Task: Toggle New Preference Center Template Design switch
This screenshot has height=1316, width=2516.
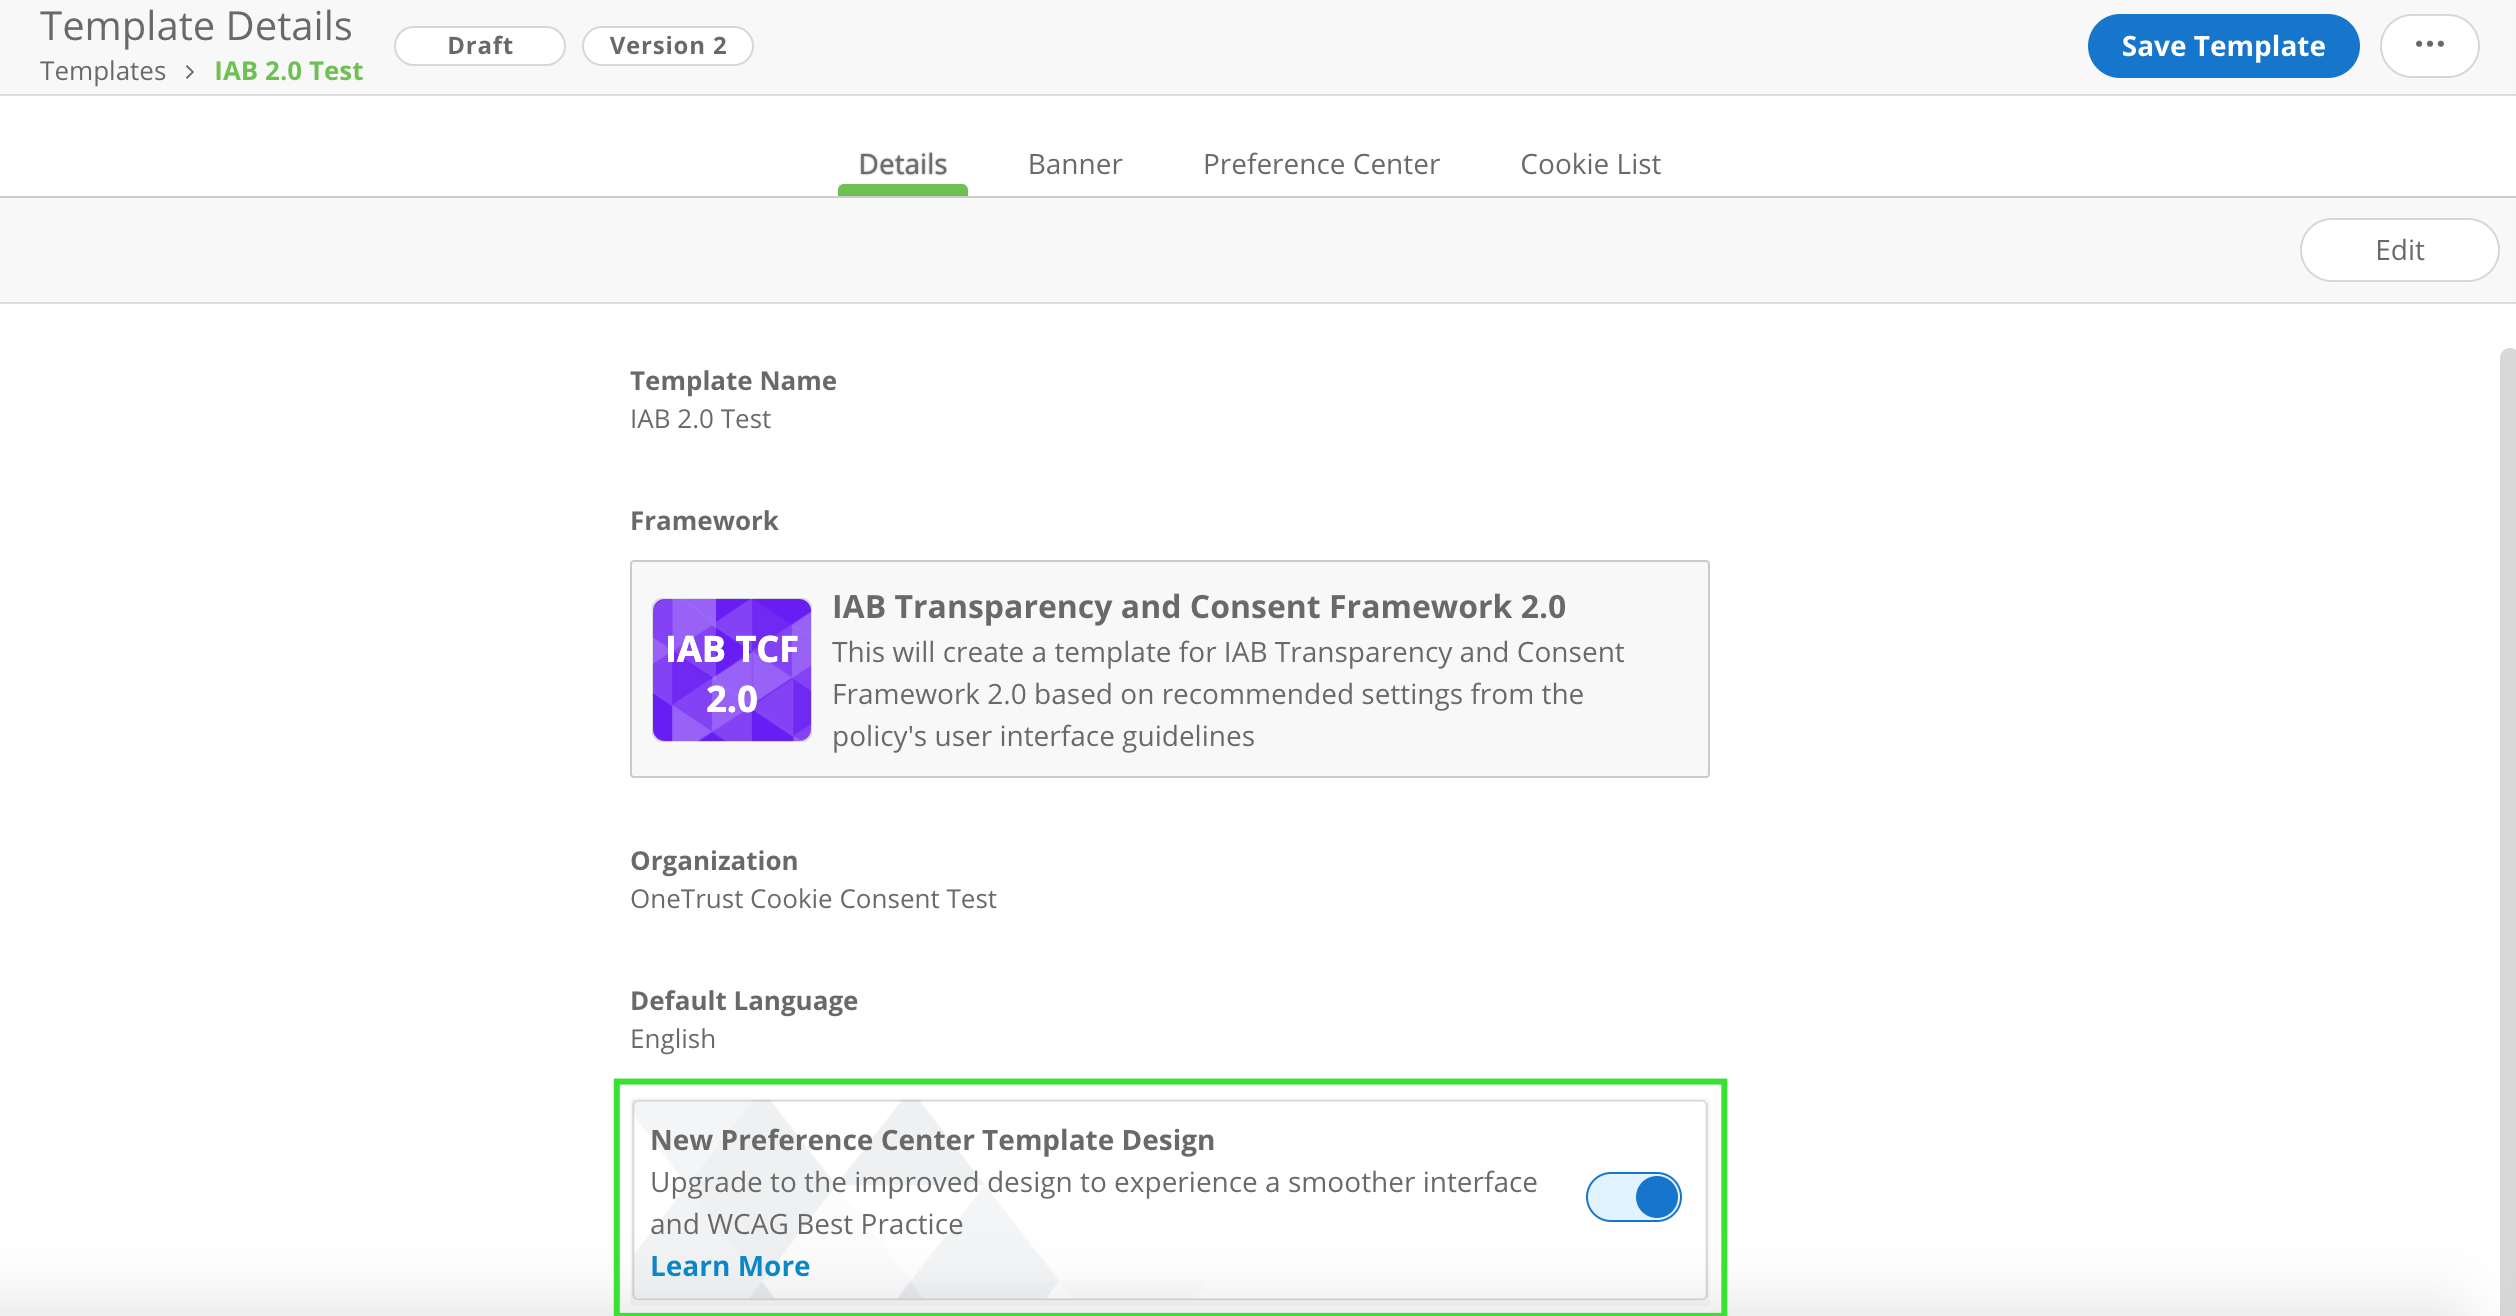Action: [x=1634, y=1196]
